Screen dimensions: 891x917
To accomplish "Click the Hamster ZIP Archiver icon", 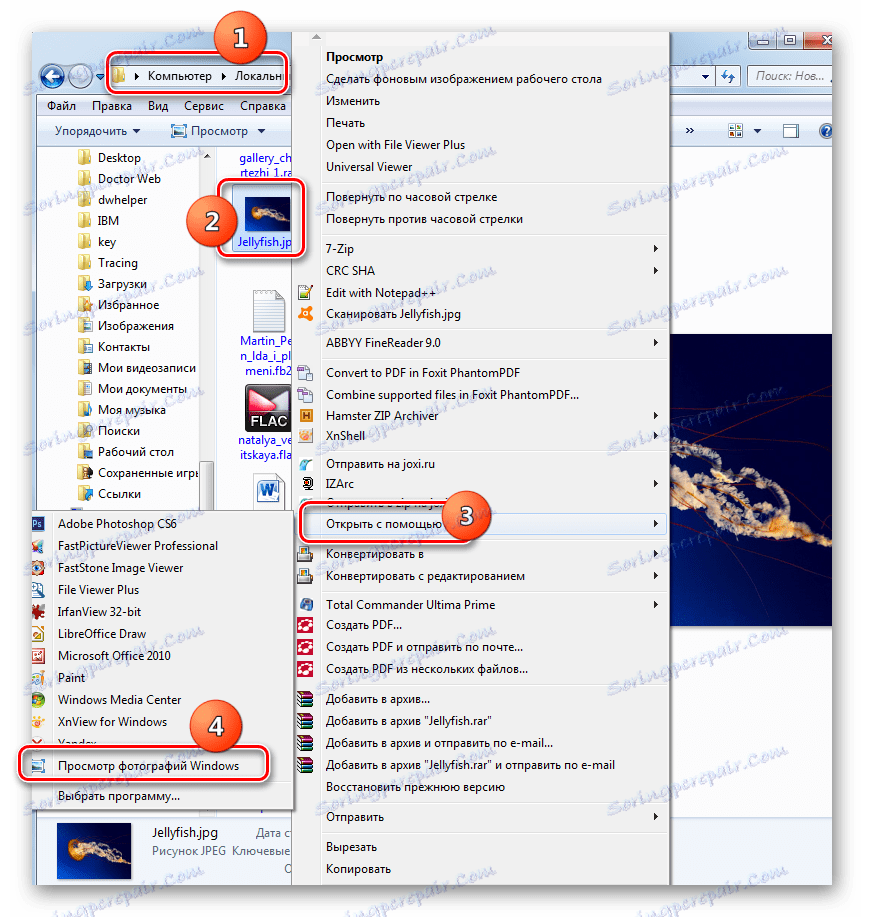I will 306,416.
